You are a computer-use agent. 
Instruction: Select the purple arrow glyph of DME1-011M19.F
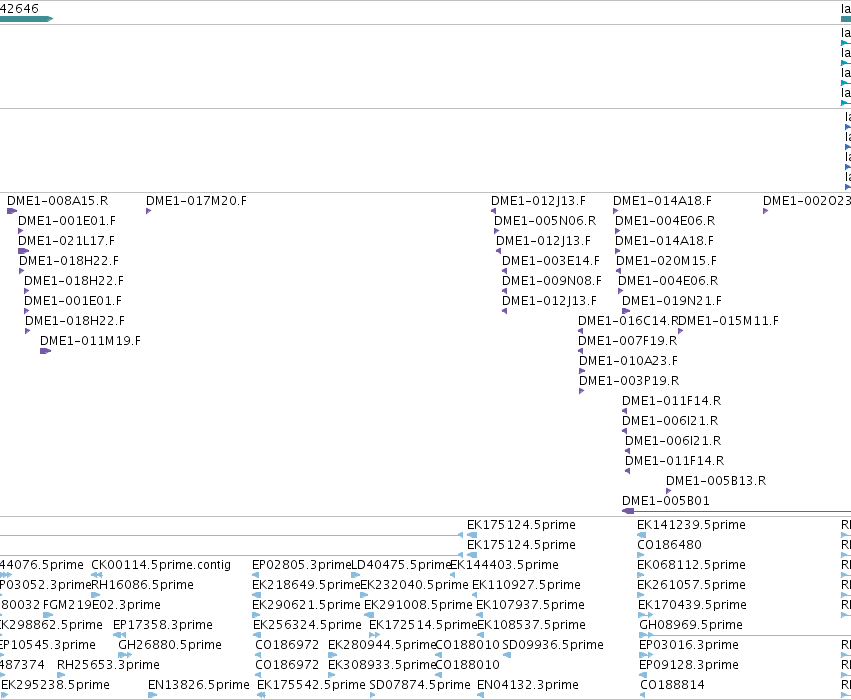46,351
